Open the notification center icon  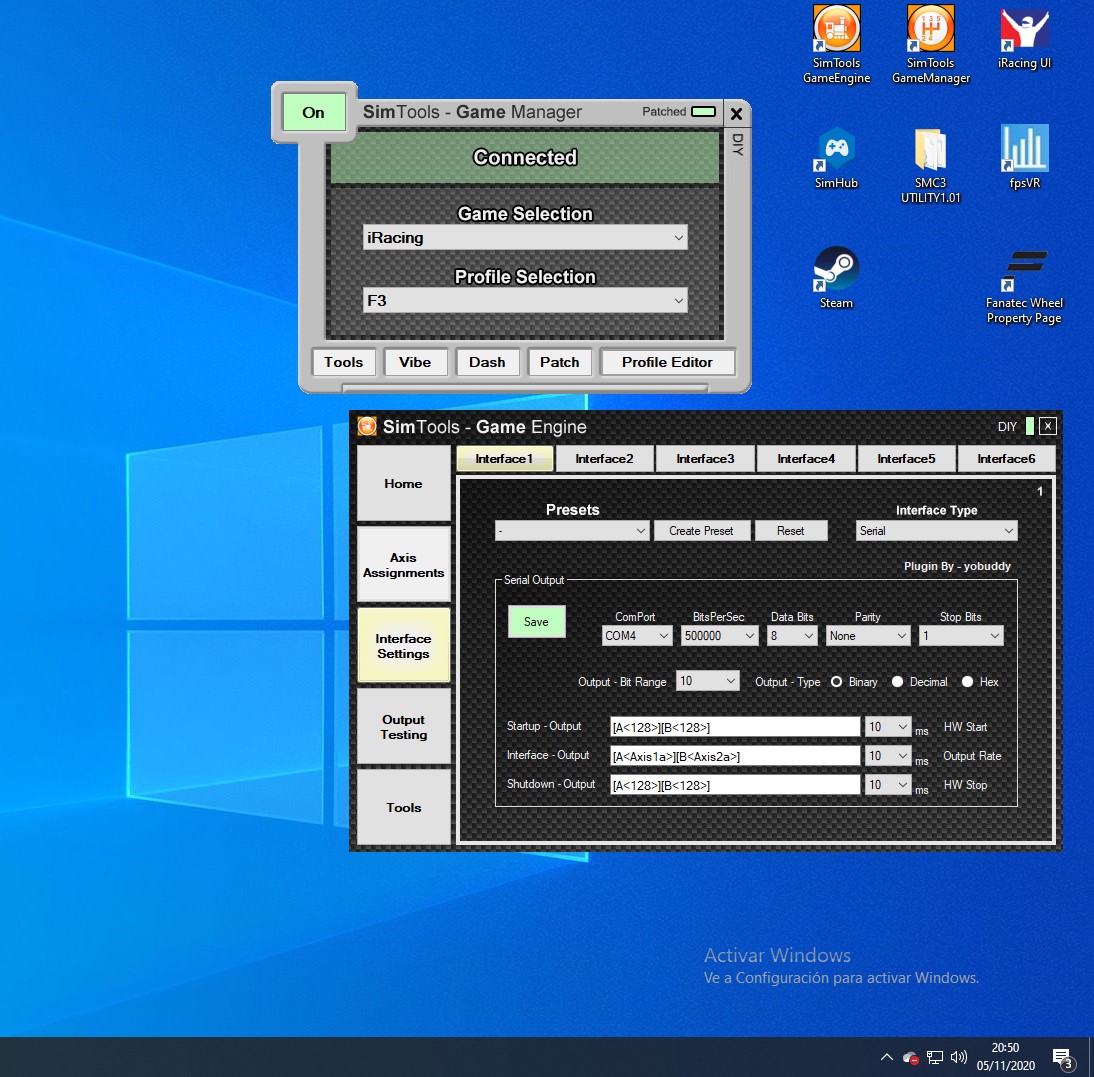1063,1058
